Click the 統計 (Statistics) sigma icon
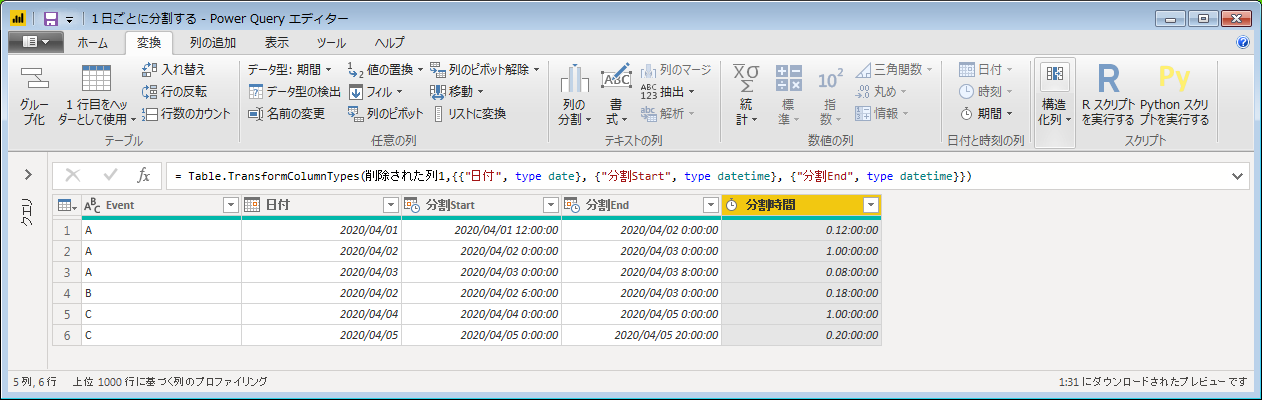 tap(745, 79)
